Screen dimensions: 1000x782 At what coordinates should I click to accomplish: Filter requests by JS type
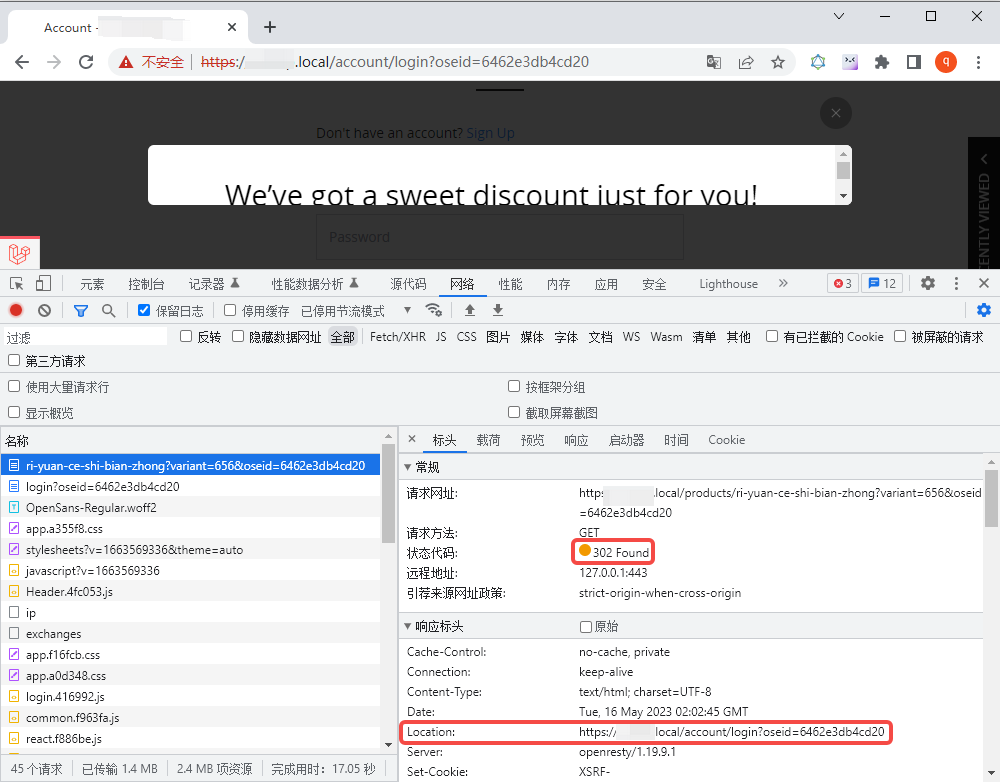[x=441, y=337]
